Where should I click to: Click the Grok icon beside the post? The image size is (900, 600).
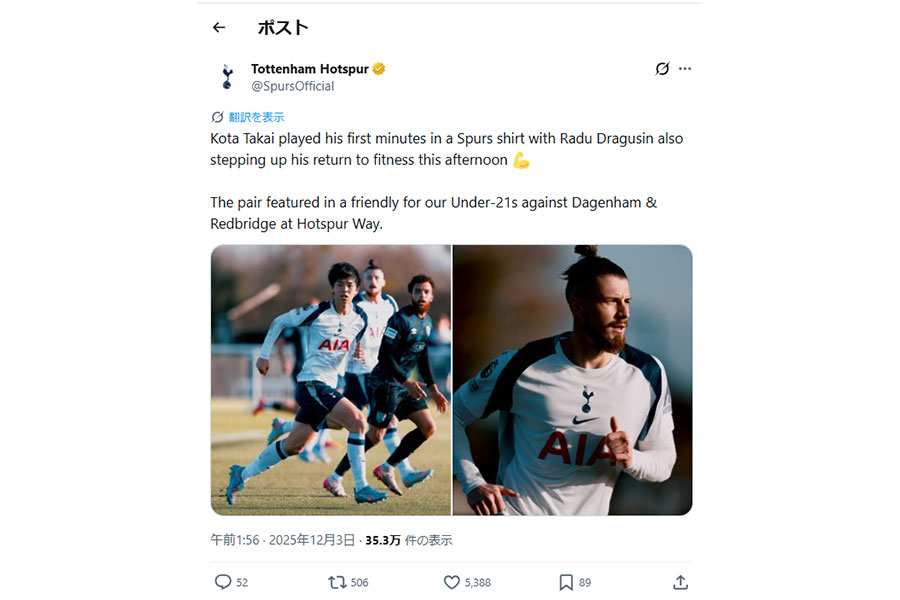click(662, 69)
